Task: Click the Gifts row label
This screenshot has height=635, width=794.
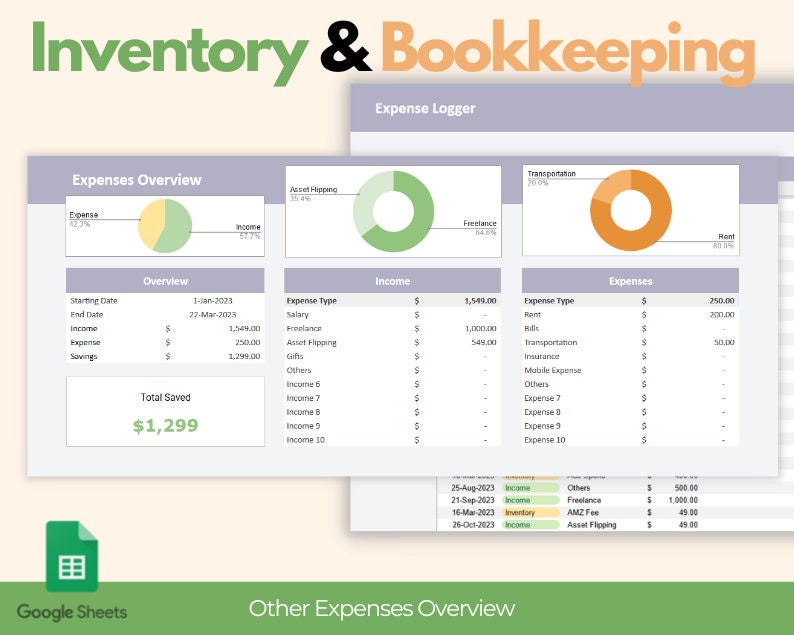Action: 295,356
